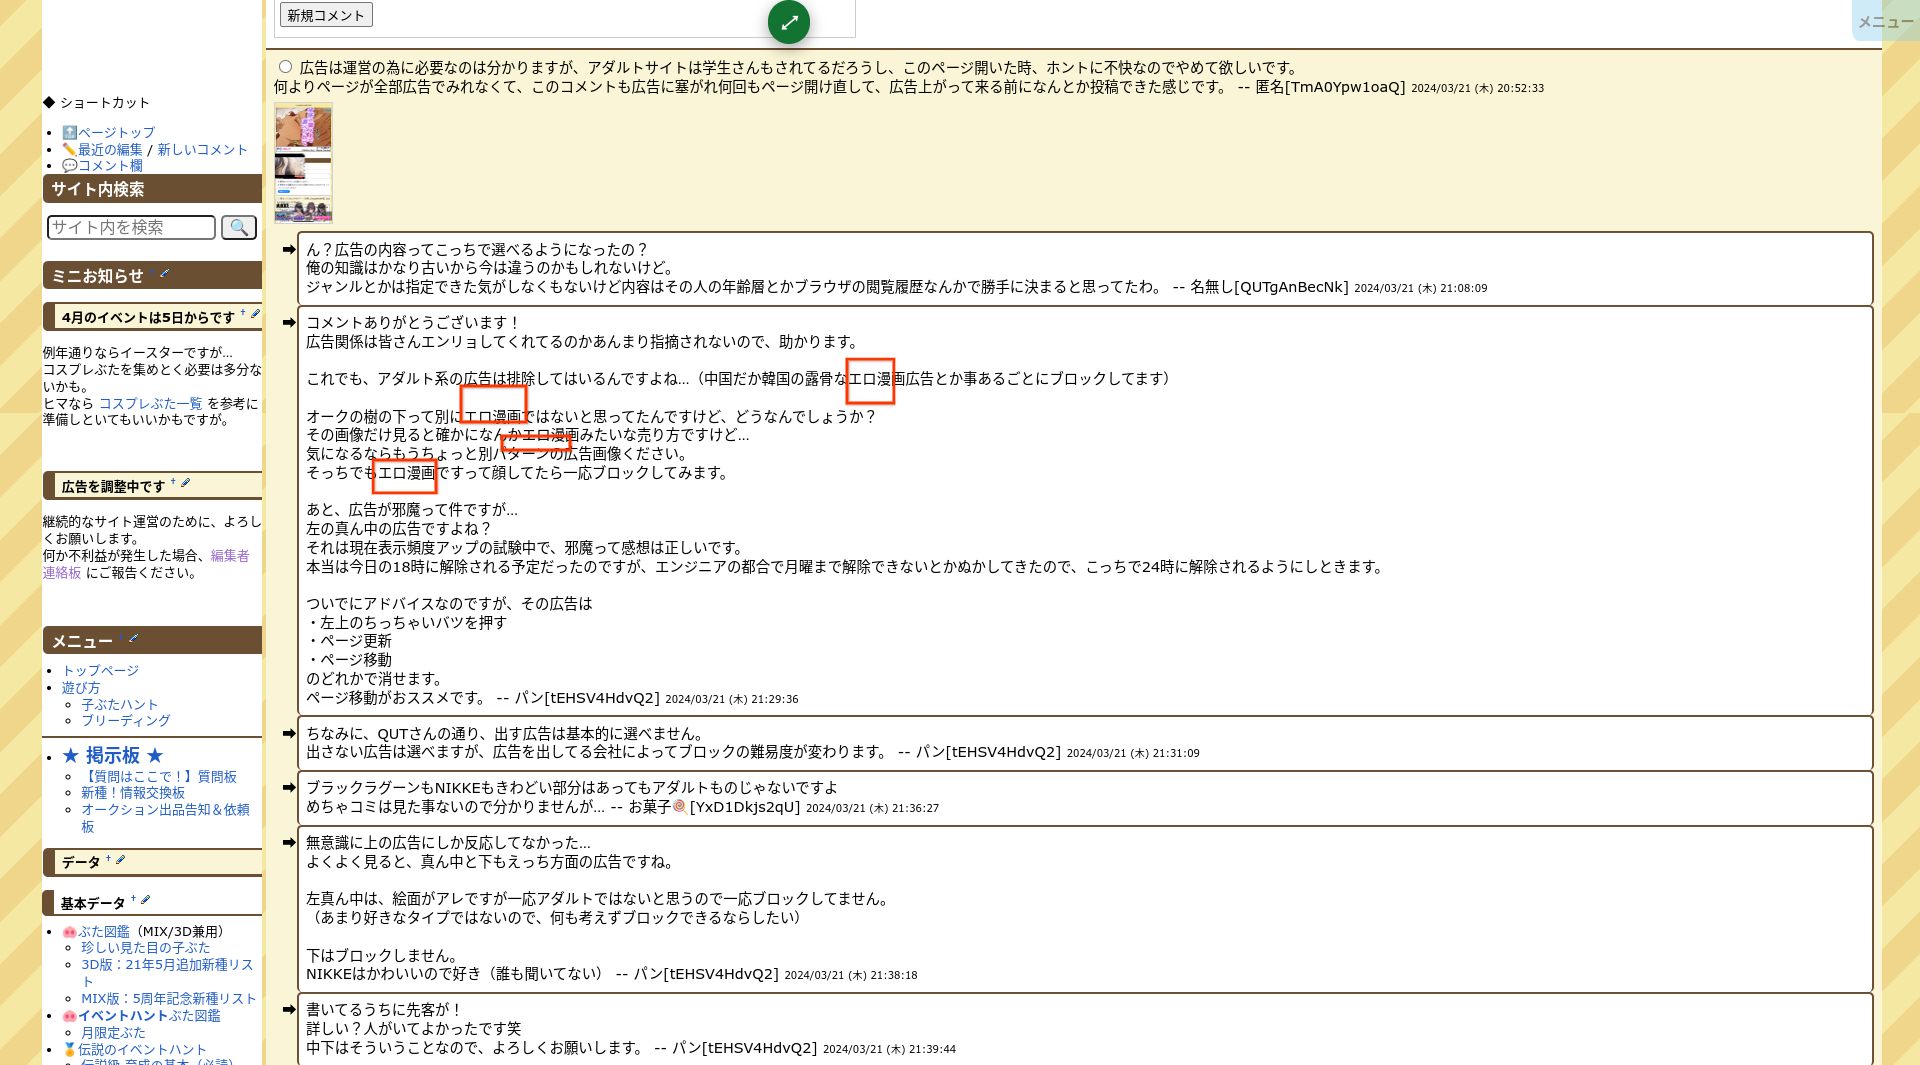Click pencil edit icon beside メニュー heading
The height and width of the screenshot is (1065, 1920).
click(x=134, y=638)
